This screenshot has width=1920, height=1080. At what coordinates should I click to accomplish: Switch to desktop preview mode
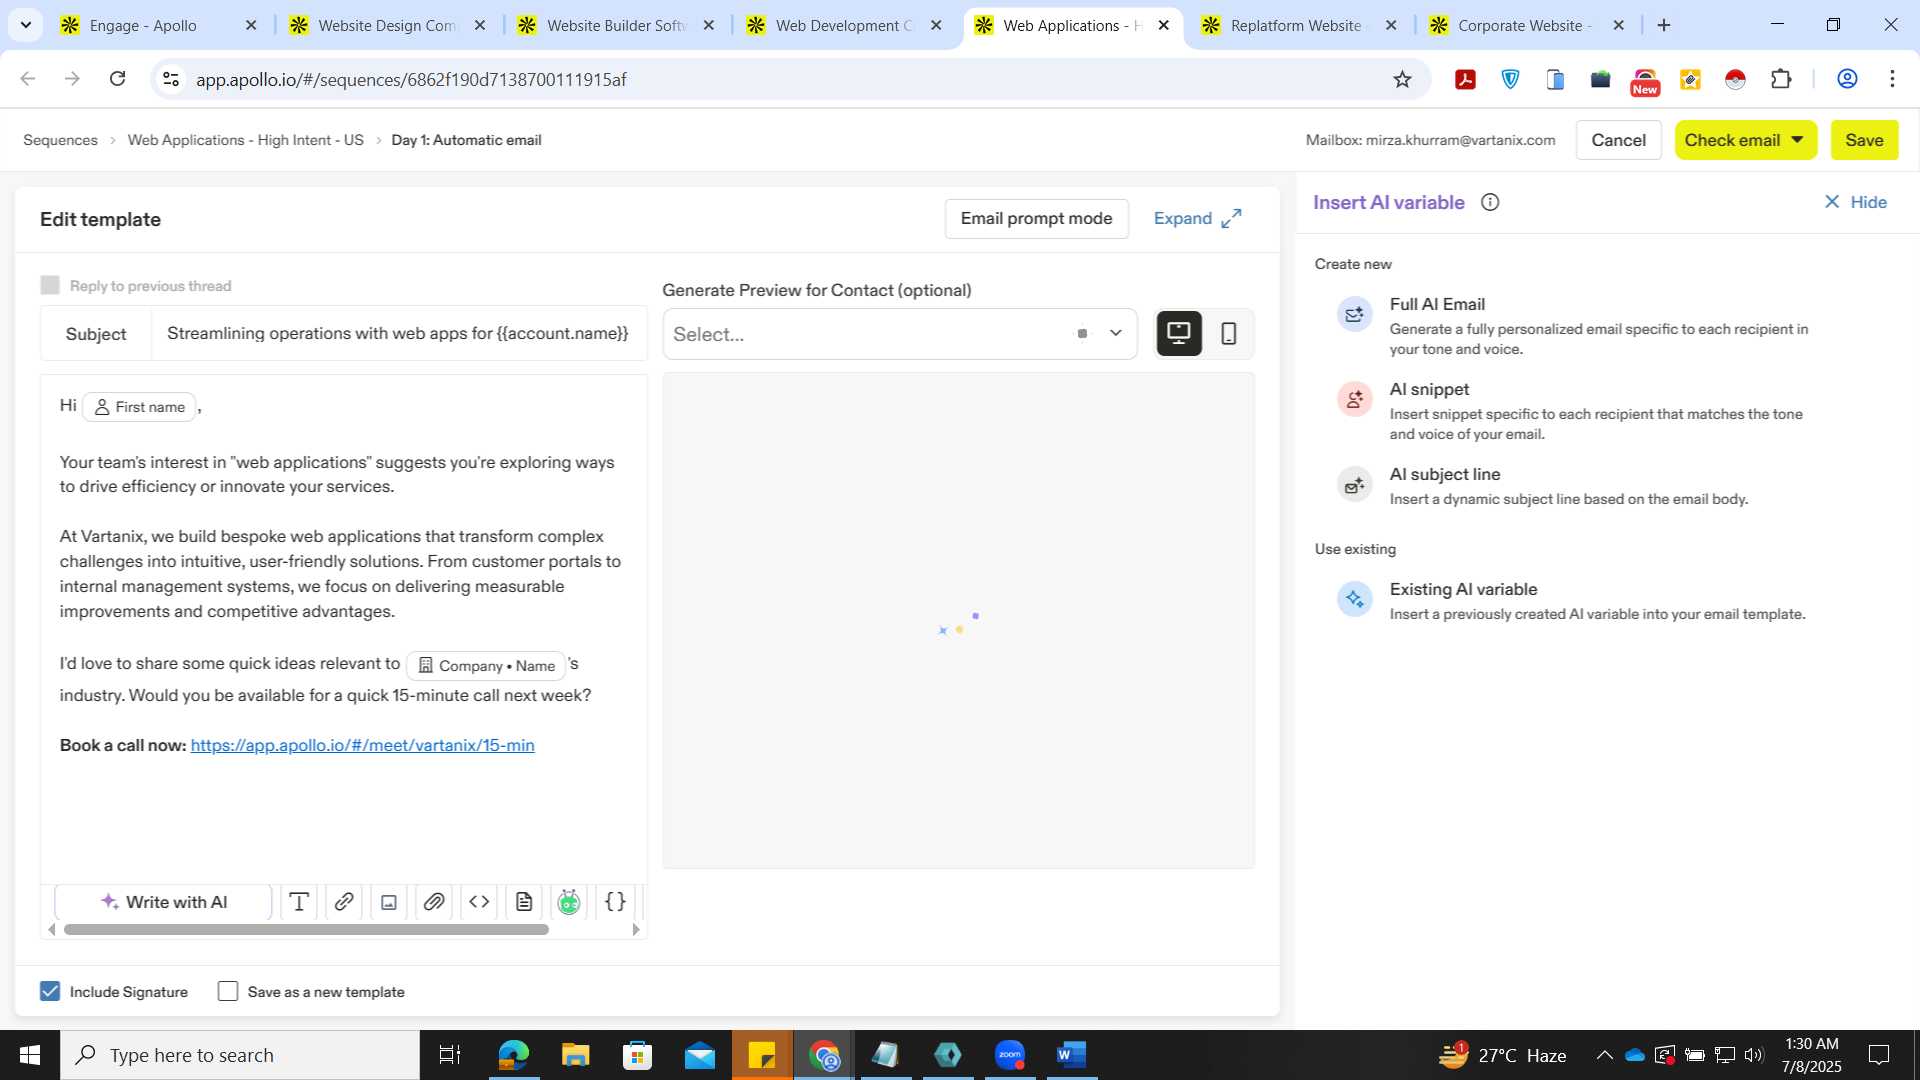click(1179, 333)
